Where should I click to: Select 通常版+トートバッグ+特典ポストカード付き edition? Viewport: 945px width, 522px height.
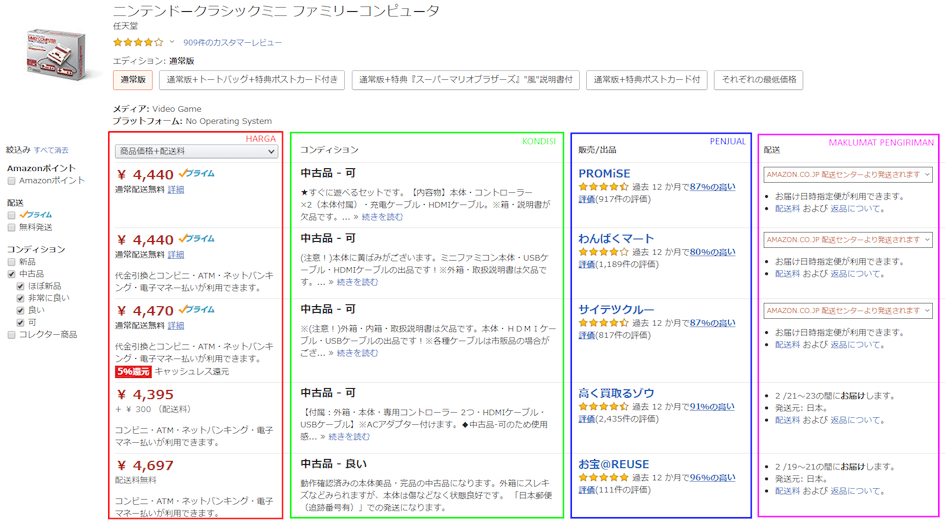tap(252, 80)
